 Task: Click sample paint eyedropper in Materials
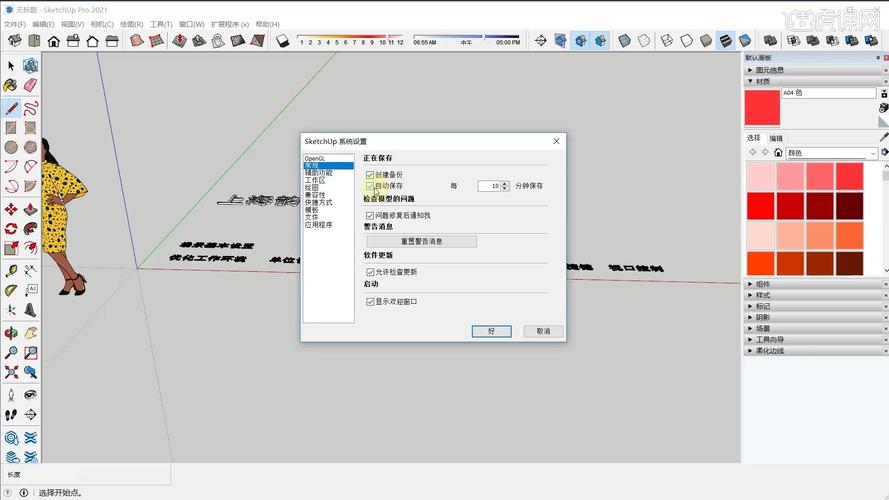[x=883, y=137]
